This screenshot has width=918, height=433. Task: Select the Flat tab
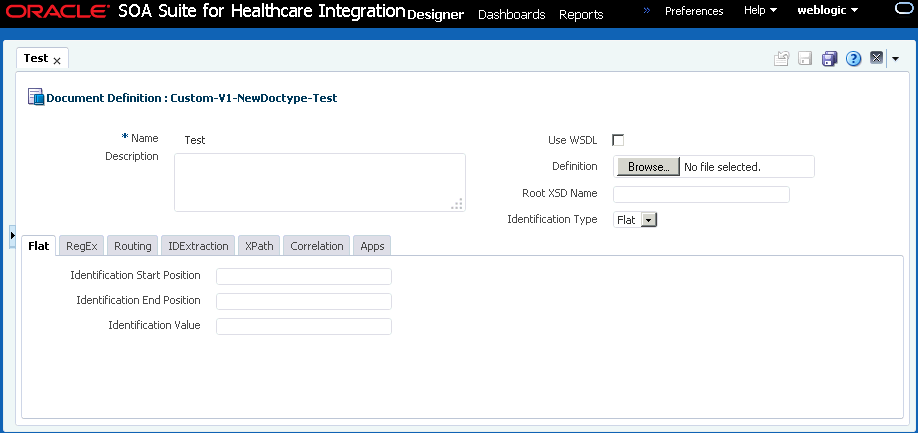[39, 246]
